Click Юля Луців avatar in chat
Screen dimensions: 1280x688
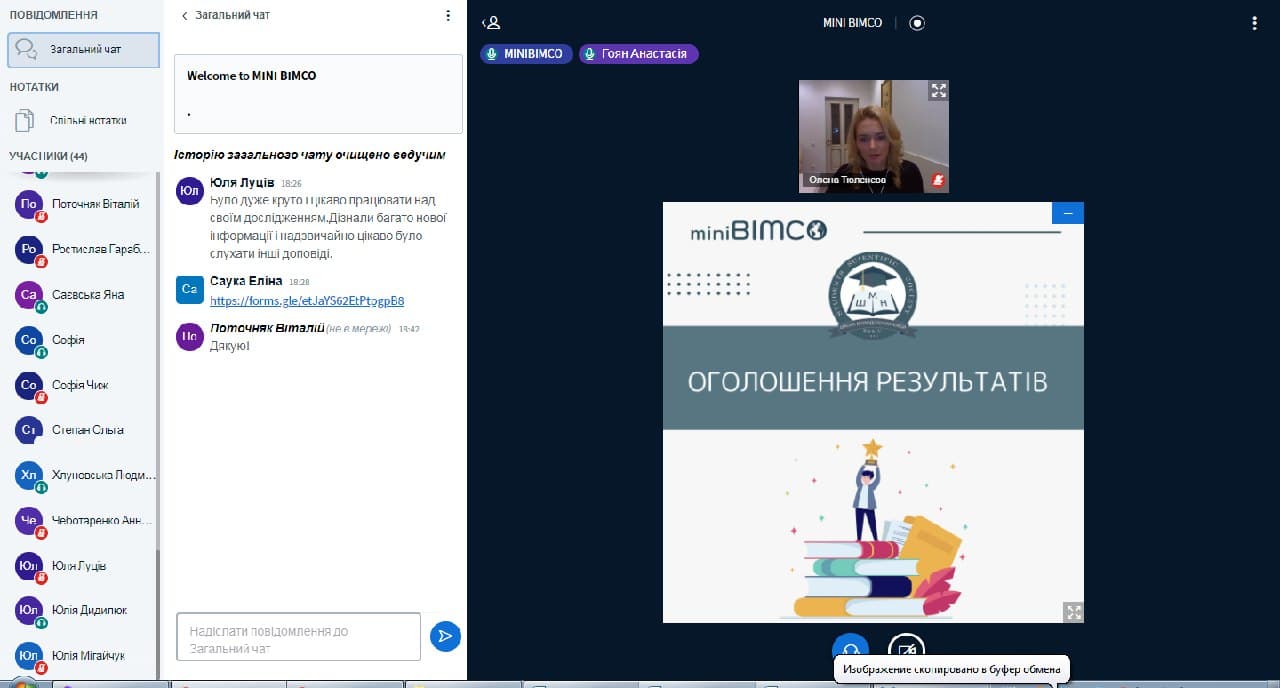(190, 191)
